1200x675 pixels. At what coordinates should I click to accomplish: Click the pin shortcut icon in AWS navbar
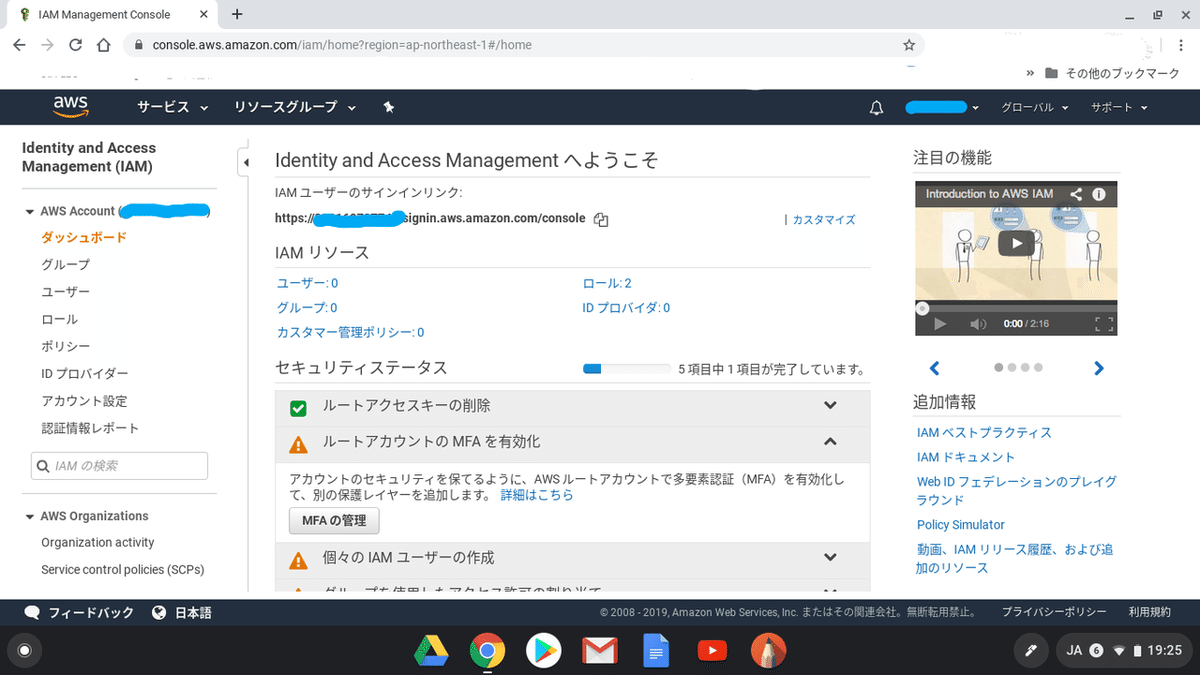(389, 107)
